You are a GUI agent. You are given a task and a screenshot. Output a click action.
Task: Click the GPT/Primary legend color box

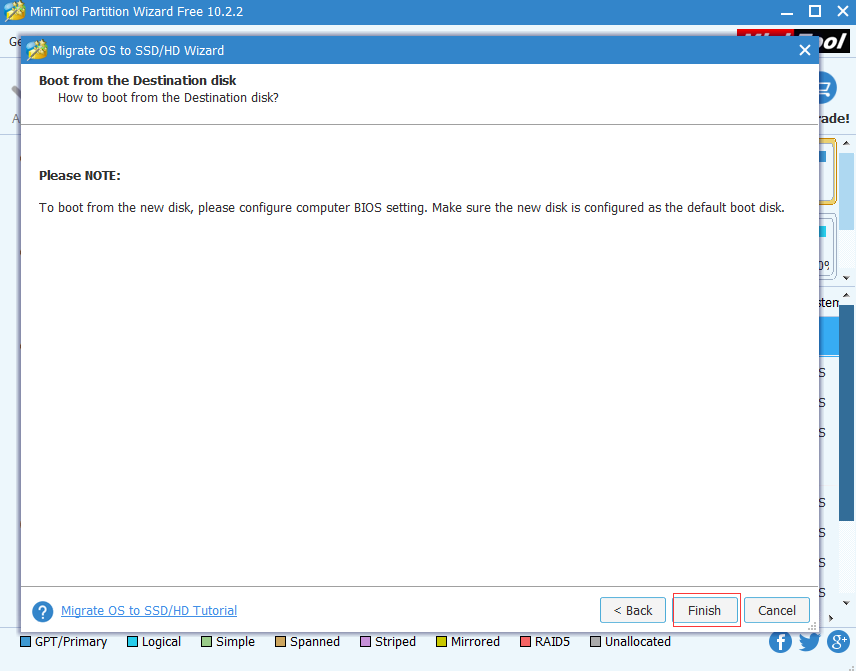tap(26, 642)
